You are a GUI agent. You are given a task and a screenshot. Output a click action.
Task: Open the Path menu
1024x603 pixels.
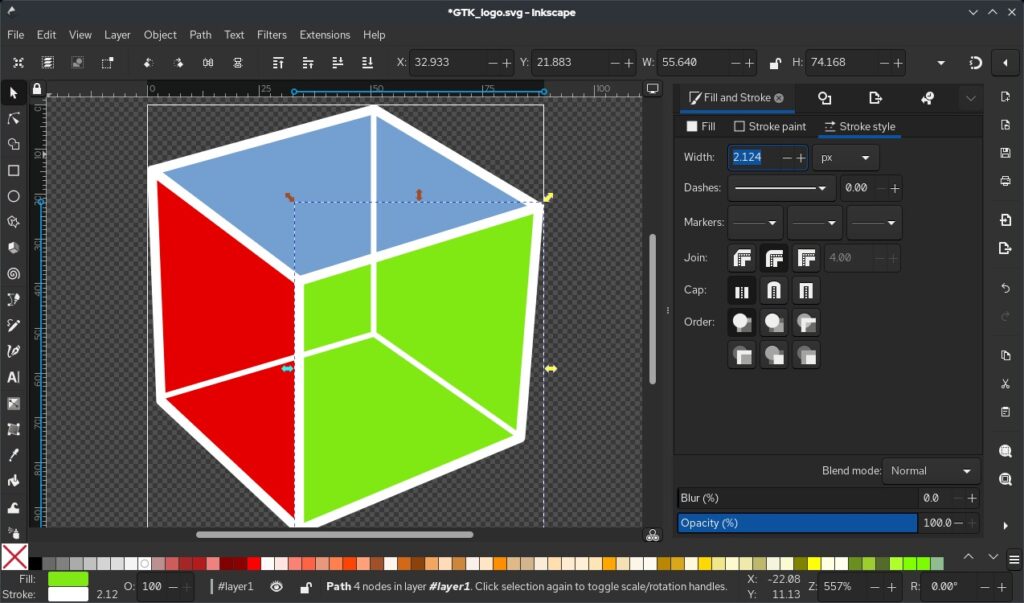pos(200,34)
